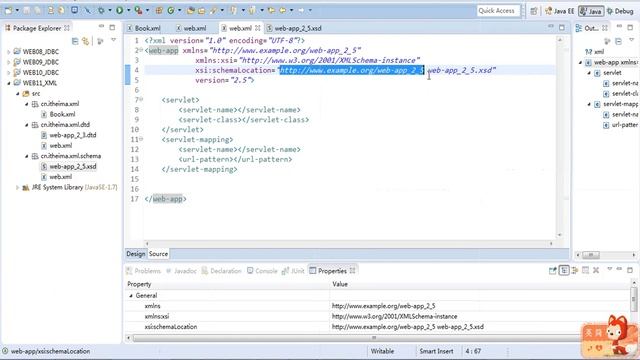The height and width of the screenshot is (360, 640).
Task: Click the xmlns:xsi property row
Action: [x=378, y=316]
